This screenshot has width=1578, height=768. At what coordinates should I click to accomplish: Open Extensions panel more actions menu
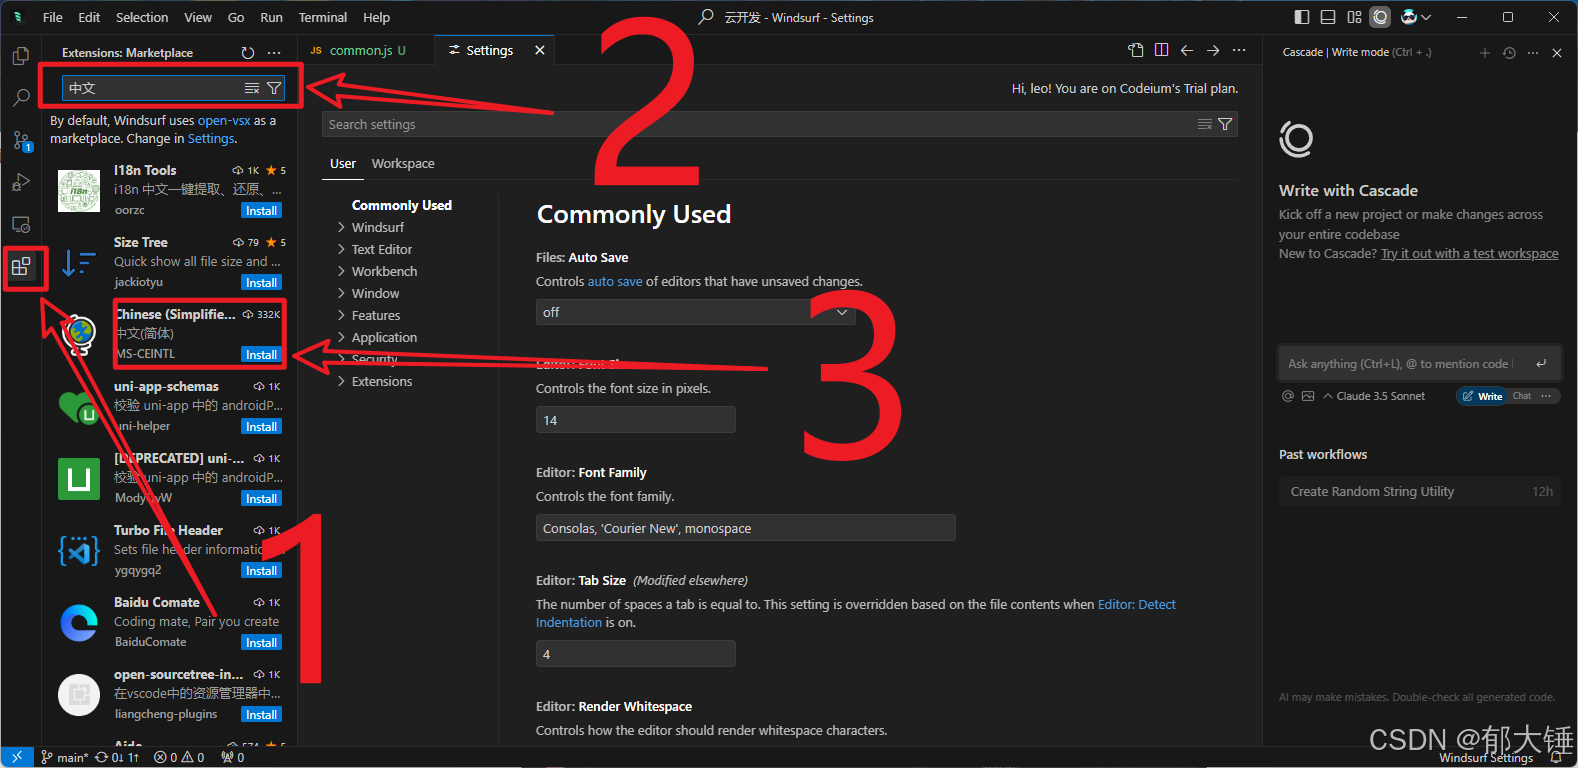[x=274, y=53]
